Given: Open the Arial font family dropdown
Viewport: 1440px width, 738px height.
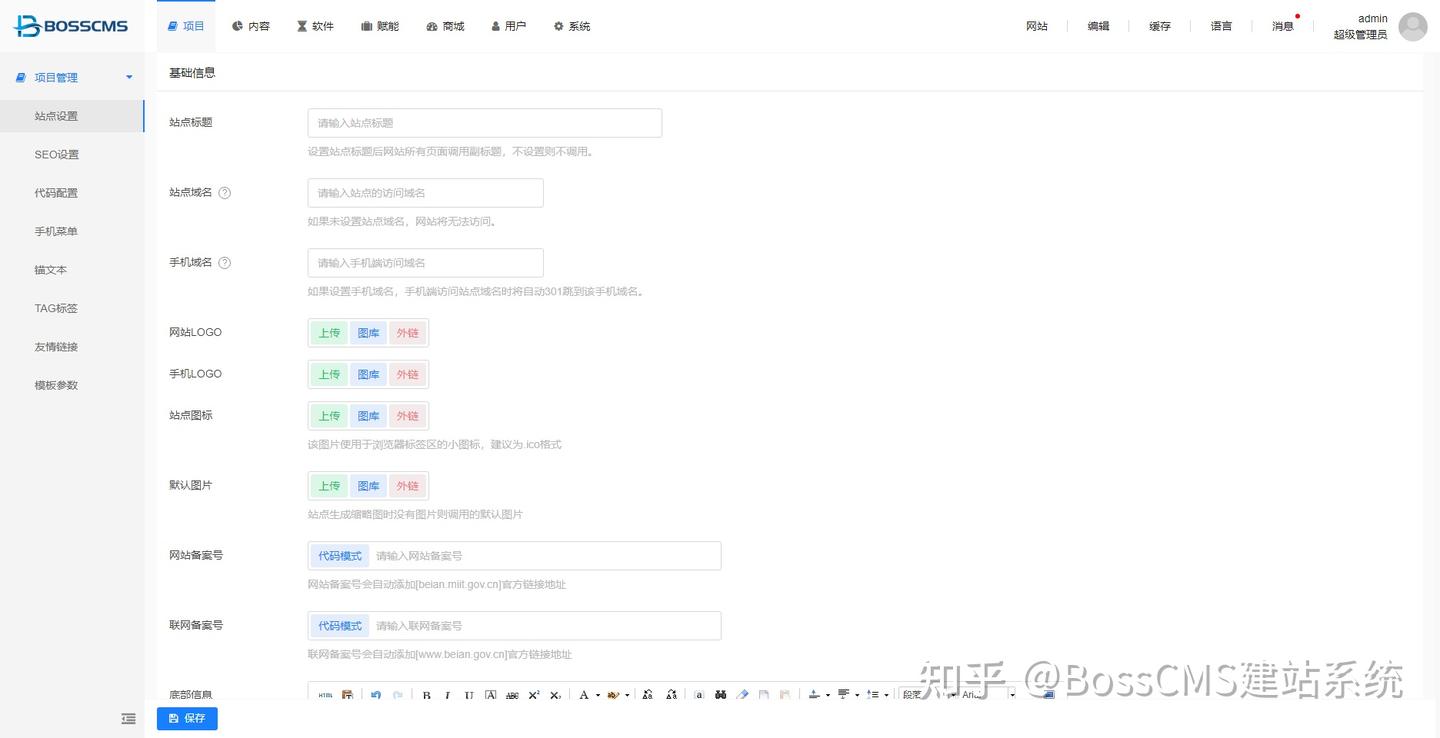Looking at the screenshot, I should 985,694.
